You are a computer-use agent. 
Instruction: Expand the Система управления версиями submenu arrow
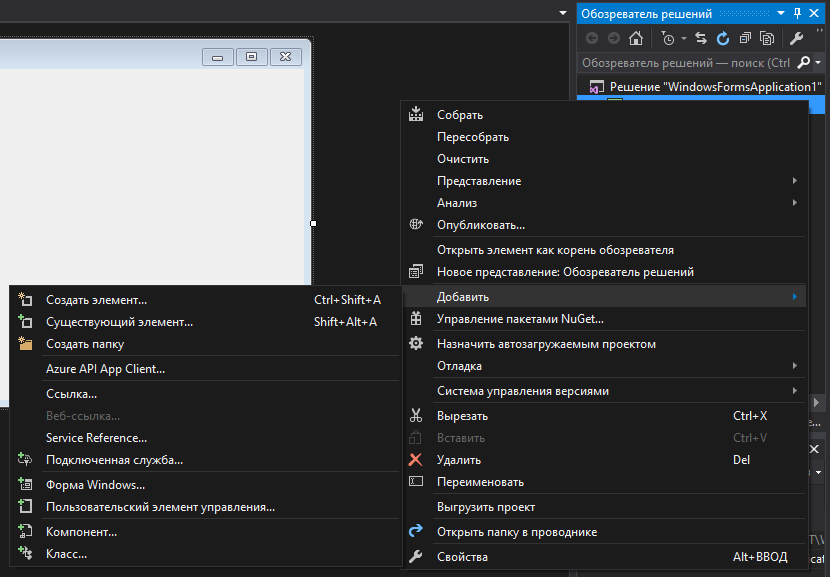pyautogui.click(x=795, y=391)
